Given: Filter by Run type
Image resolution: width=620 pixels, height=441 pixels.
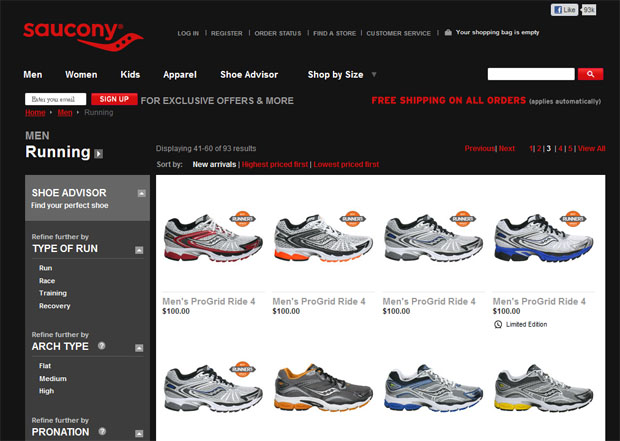Looking at the screenshot, I should pyautogui.click(x=45, y=268).
